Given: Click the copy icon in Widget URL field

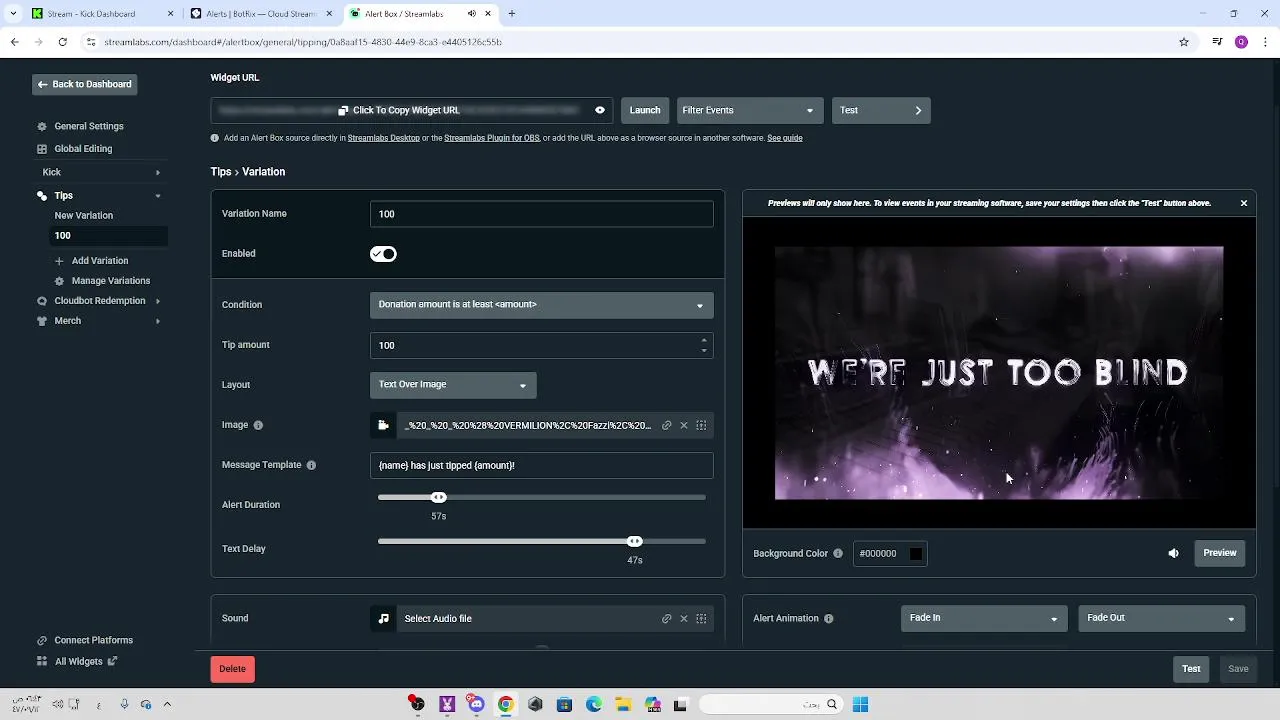Looking at the screenshot, I should point(343,110).
